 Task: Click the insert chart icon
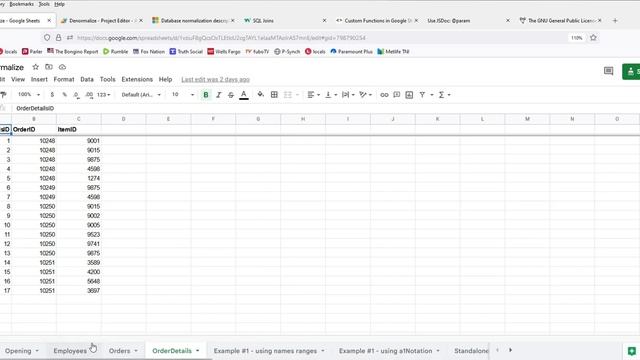coord(409,95)
